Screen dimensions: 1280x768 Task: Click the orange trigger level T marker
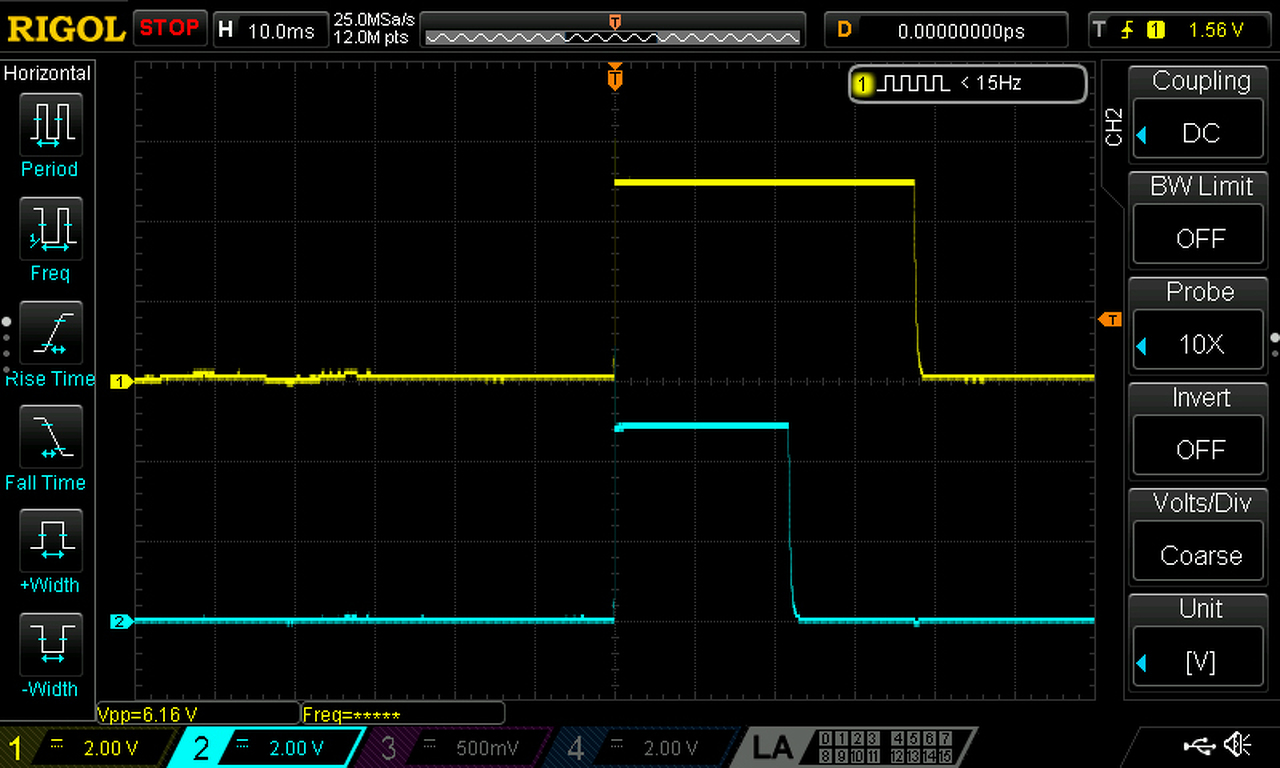(x=1110, y=319)
